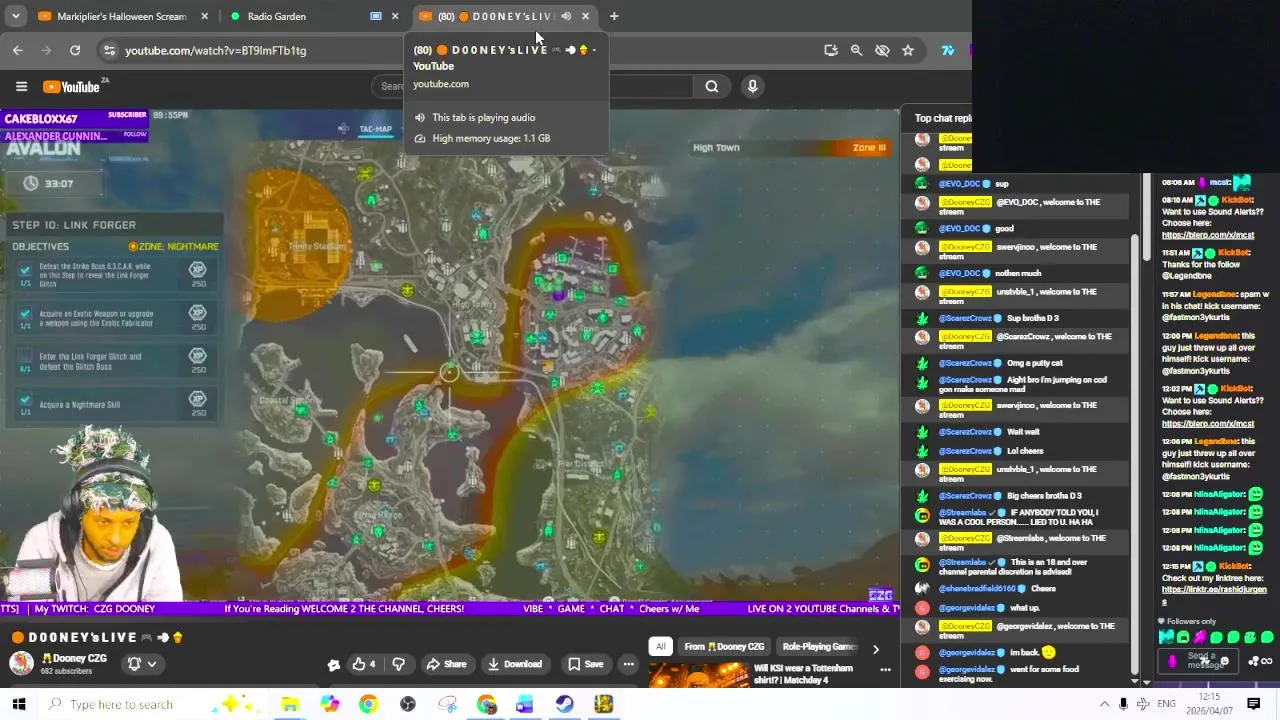The width and height of the screenshot is (1280, 720).
Task: Dislike the video with thumbs down
Action: 398,664
